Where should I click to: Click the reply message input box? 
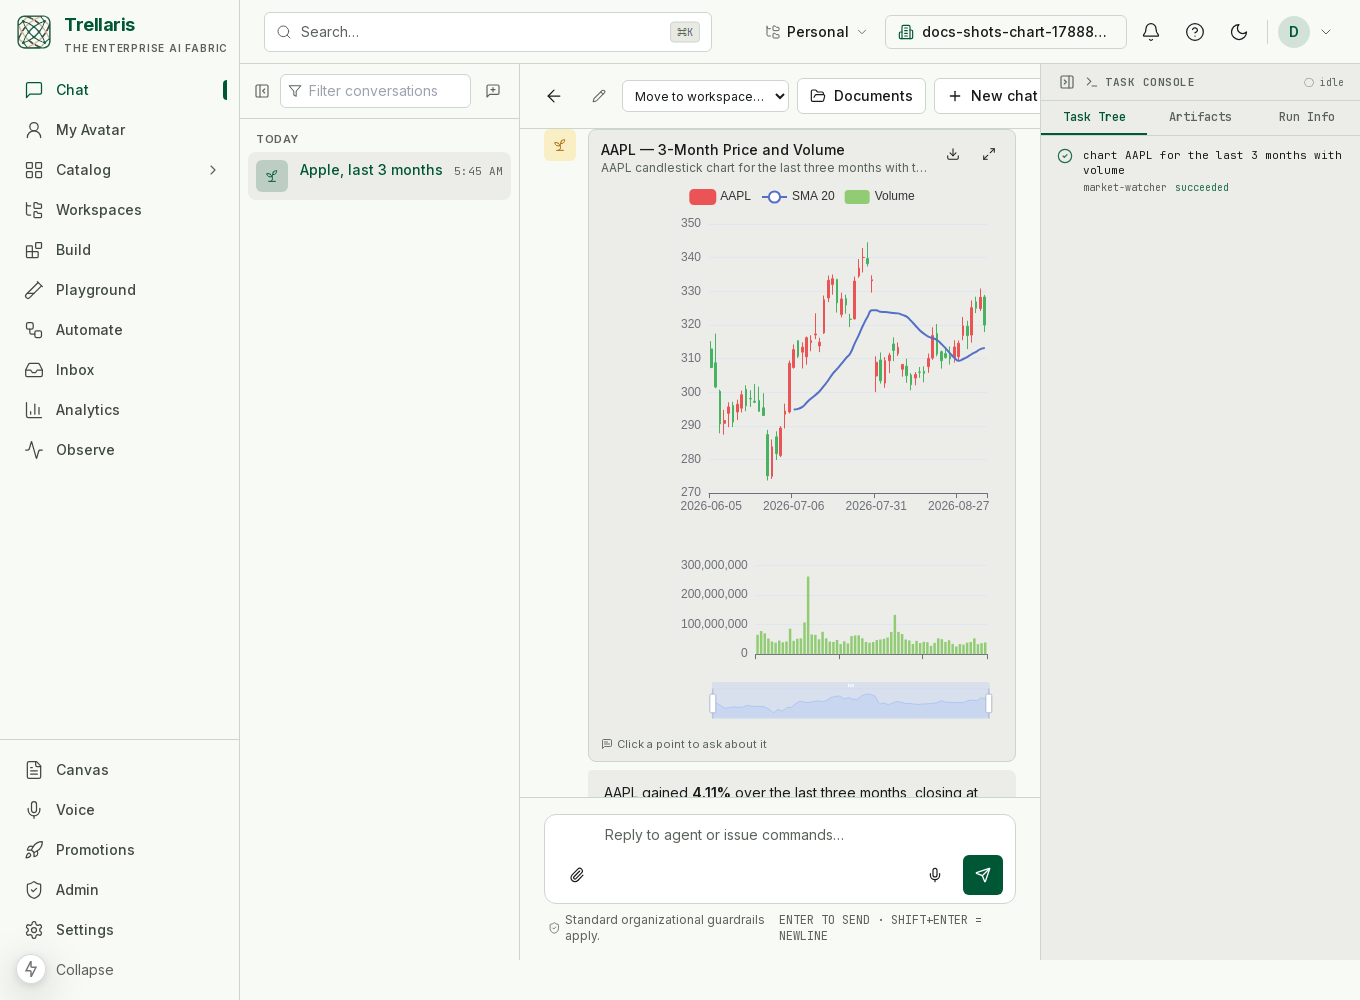[780, 835]
